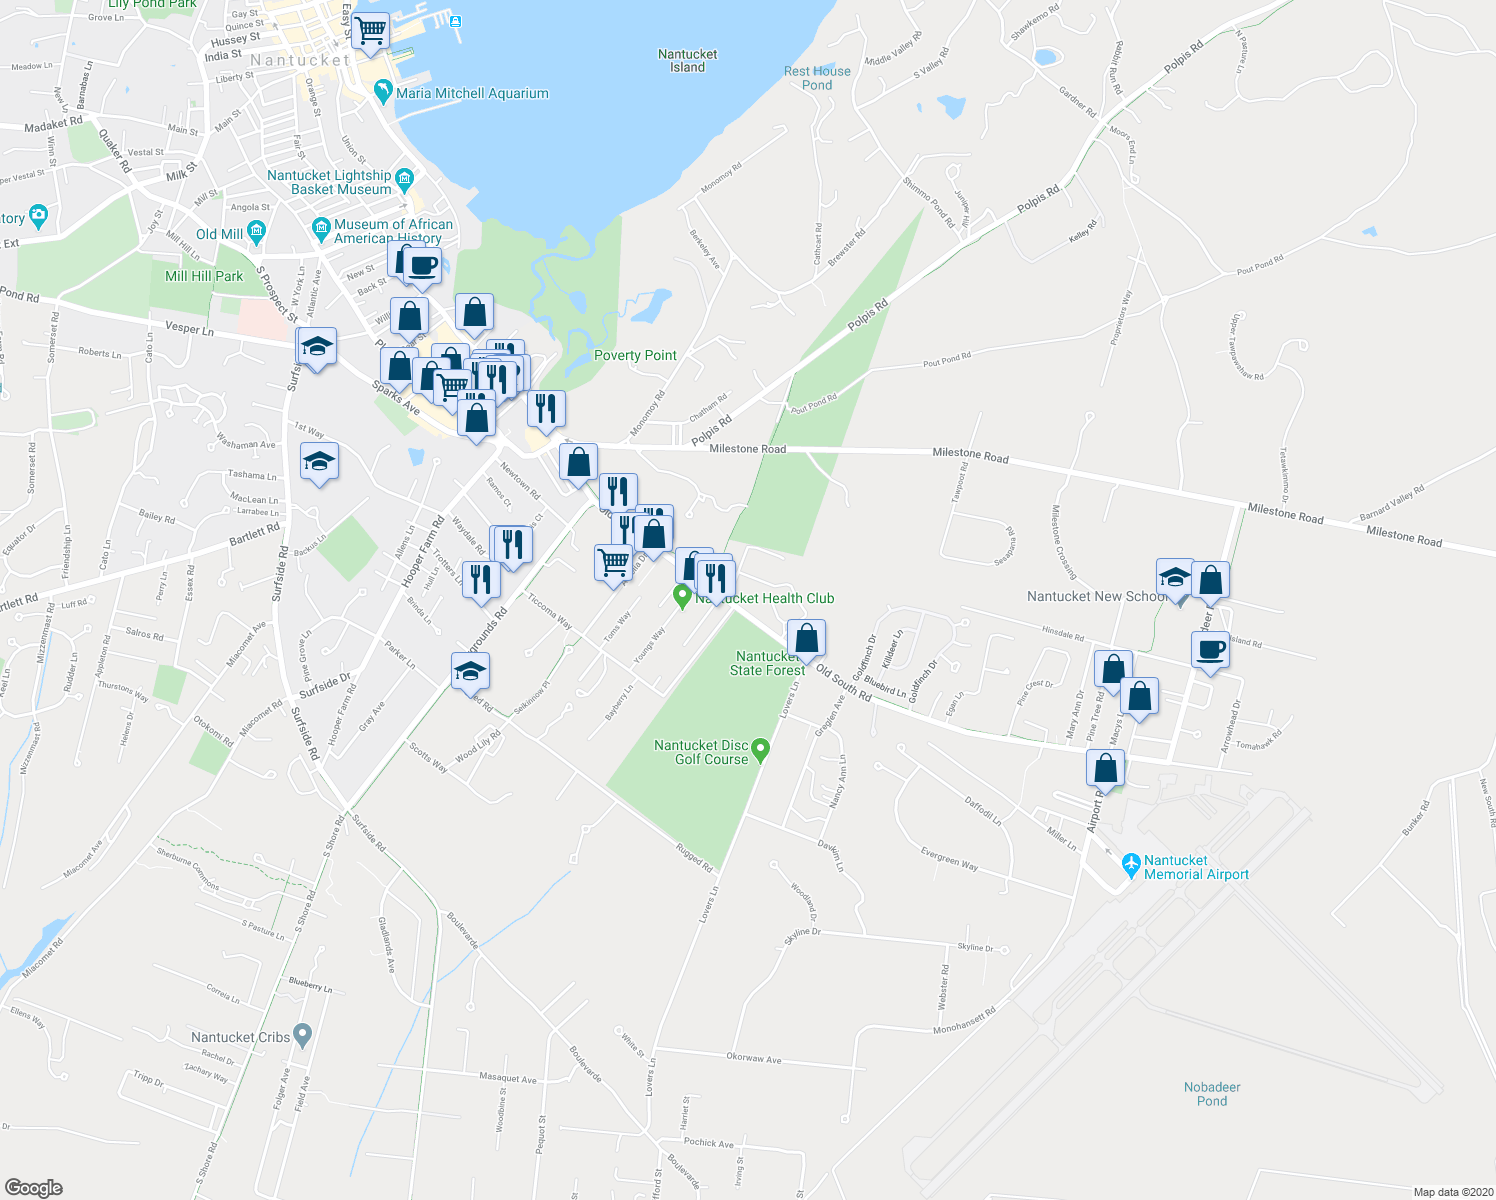Click the Poverty Point label

coord(635,355)
